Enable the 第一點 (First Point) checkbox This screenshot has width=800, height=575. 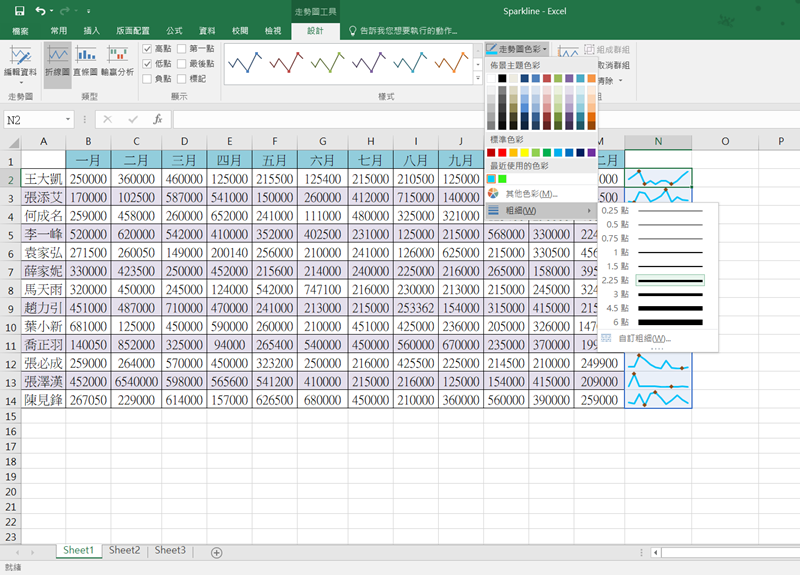pos(181,48)
